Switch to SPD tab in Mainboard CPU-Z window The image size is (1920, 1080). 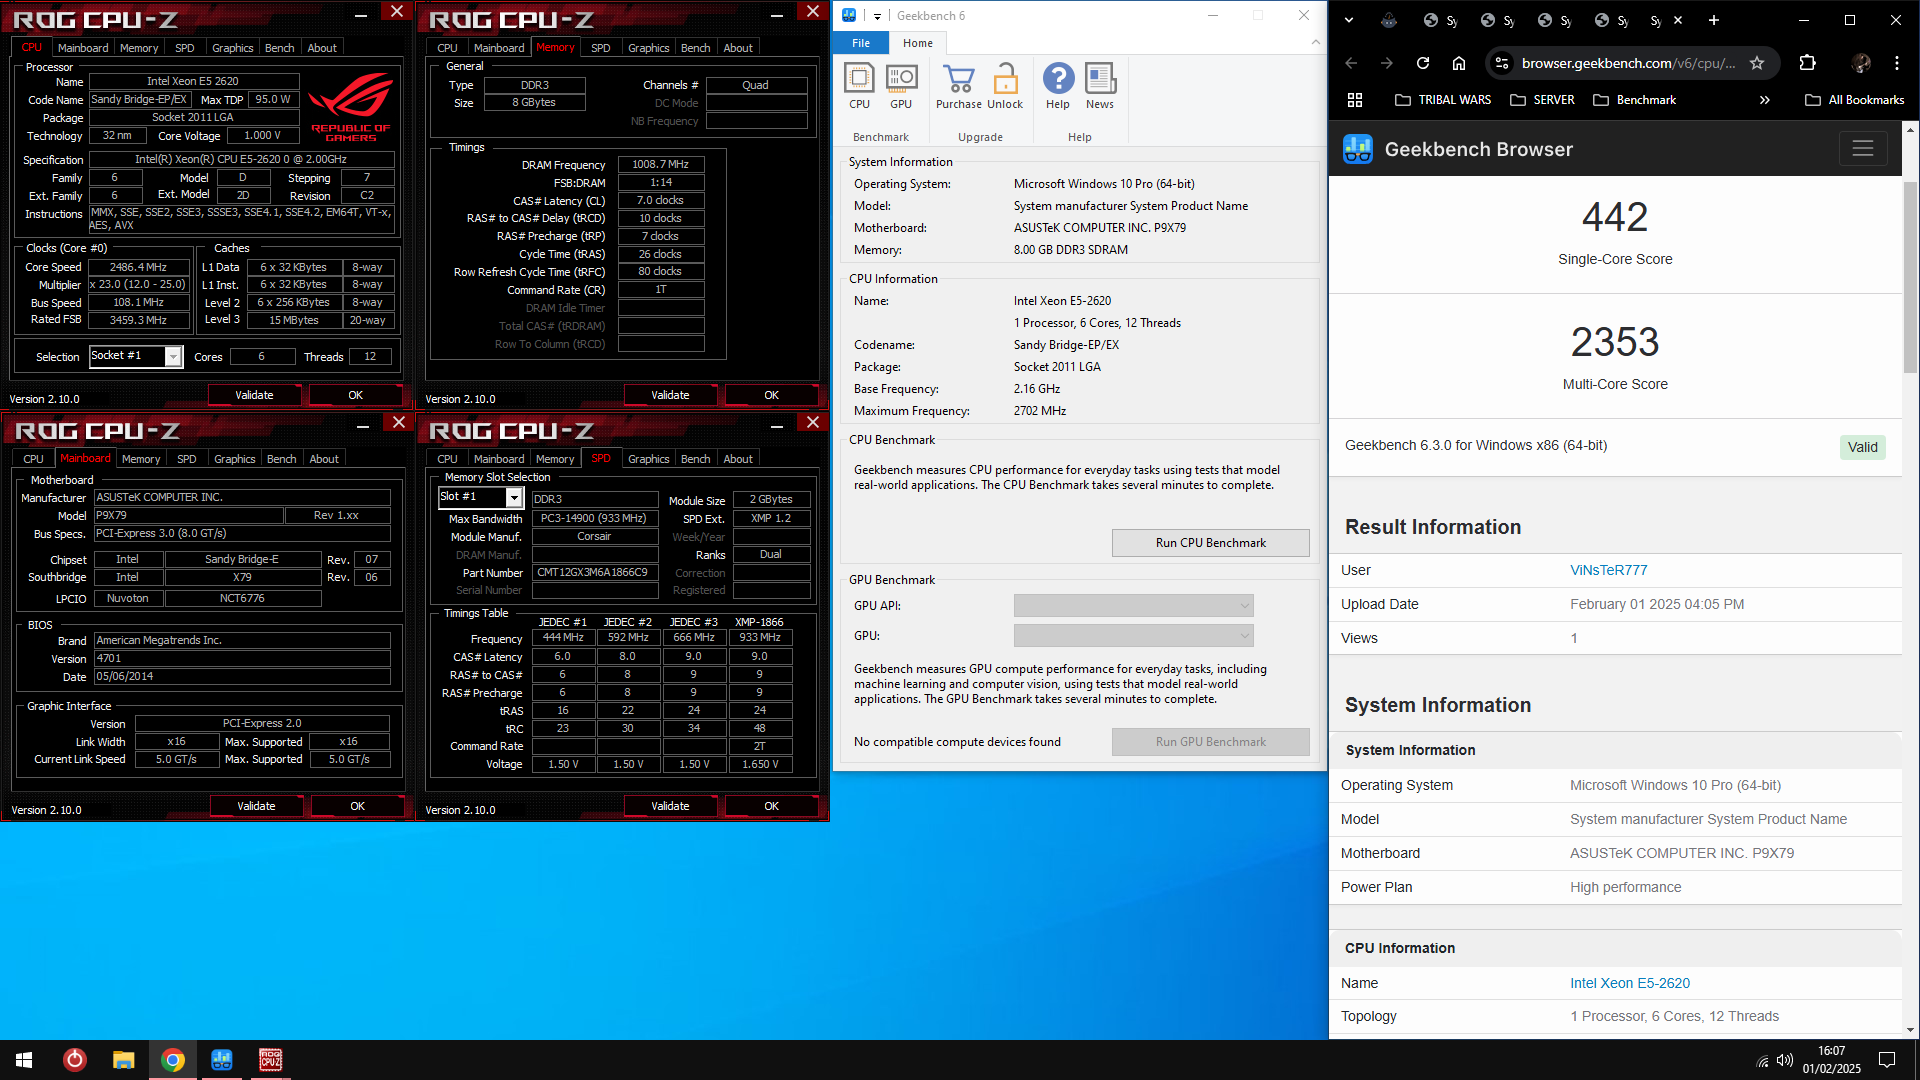(187, 459)
